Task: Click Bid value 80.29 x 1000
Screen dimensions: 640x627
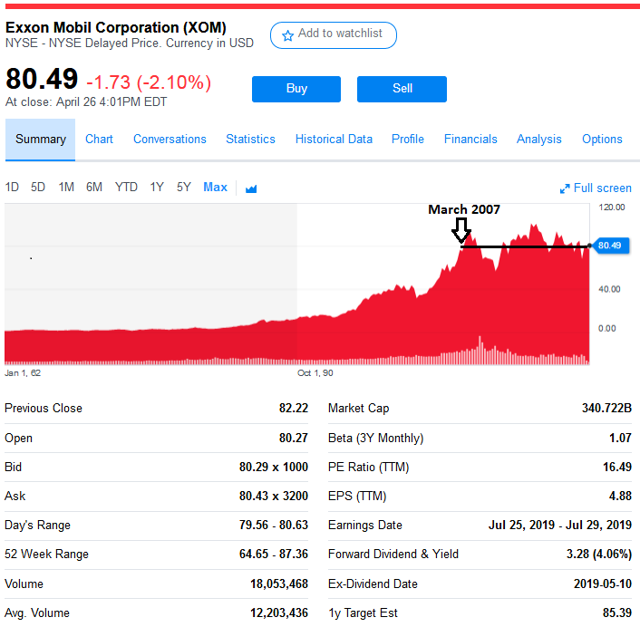Action: pos(273,467)
